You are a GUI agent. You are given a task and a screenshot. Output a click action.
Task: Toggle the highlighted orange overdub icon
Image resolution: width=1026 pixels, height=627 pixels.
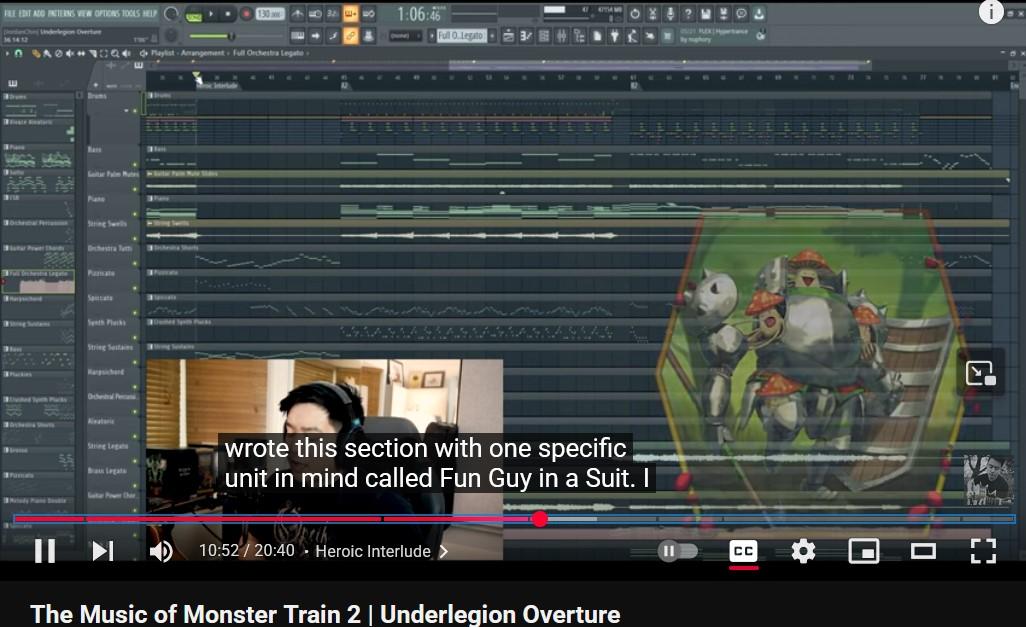coord(351,14)
